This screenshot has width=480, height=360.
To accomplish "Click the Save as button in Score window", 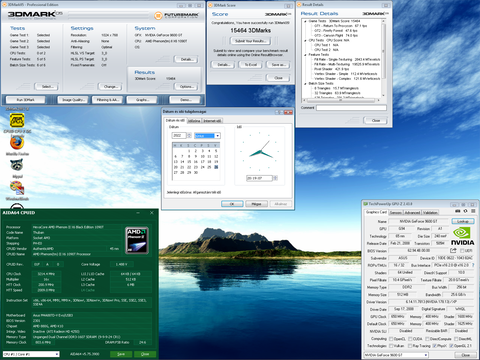I will click(278, 65).
